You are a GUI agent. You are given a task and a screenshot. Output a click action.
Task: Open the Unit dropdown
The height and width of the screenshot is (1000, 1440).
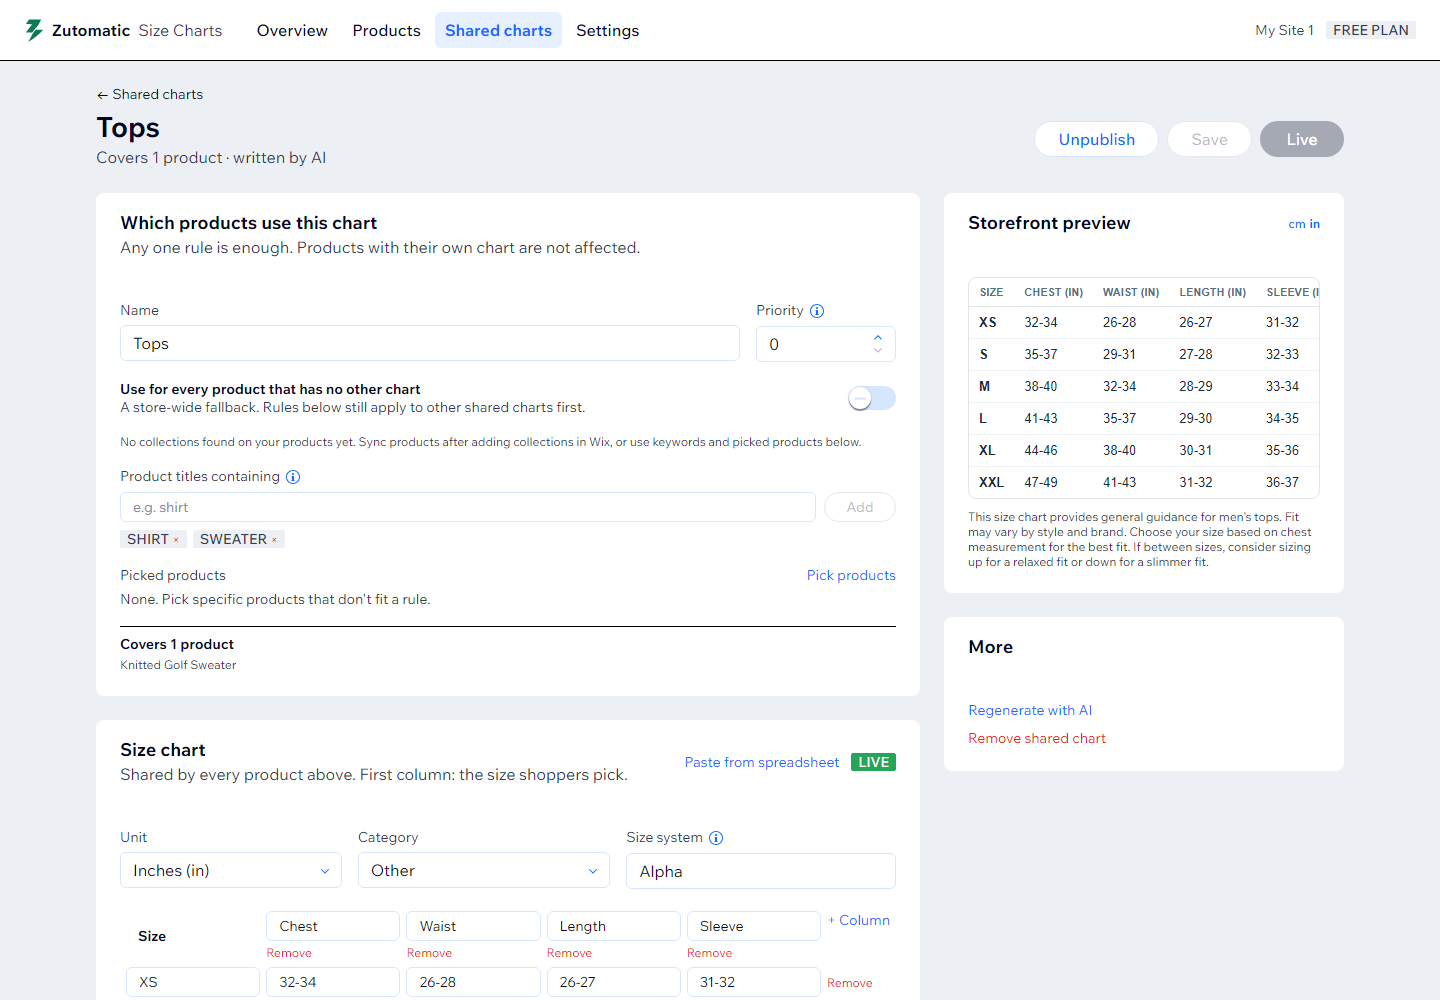pos(231,871)
